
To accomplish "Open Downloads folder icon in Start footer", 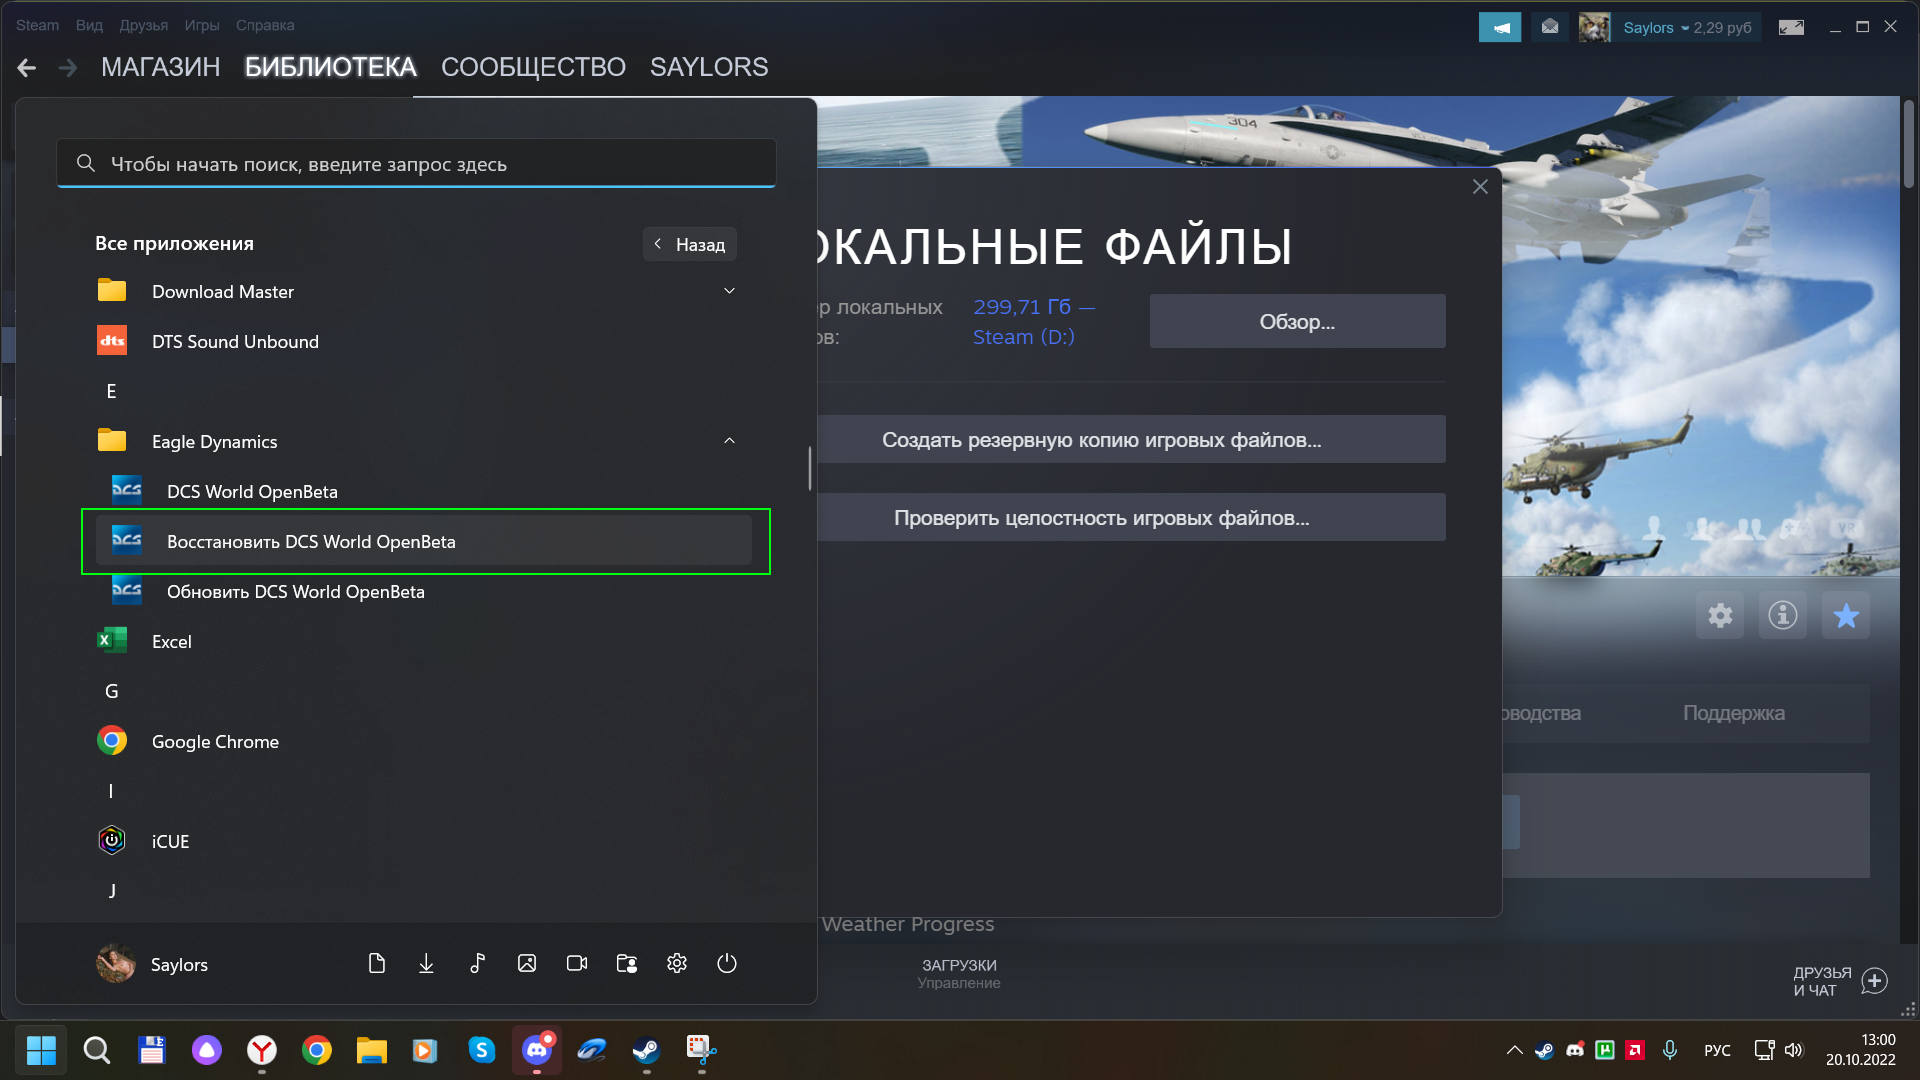I will [x=426, y=963].
